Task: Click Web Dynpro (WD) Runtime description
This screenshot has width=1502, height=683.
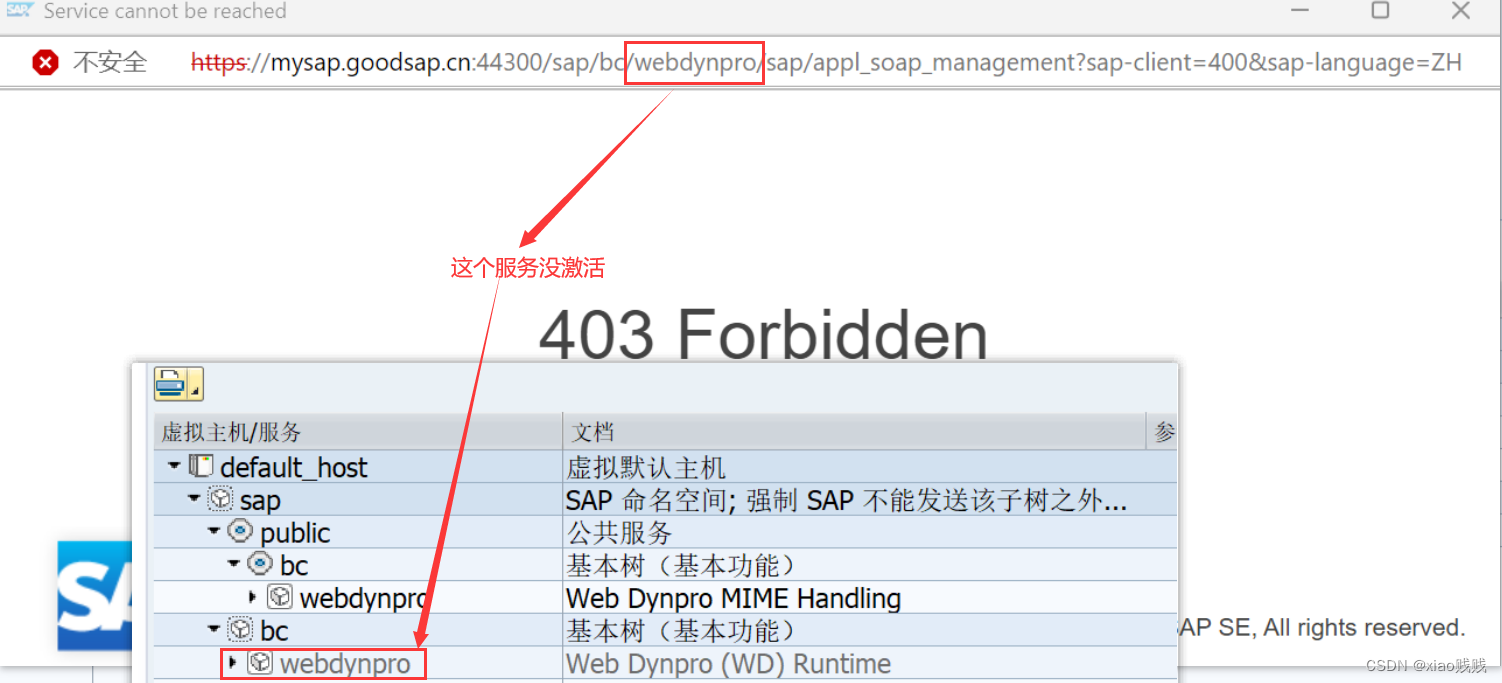Action: 728,664
